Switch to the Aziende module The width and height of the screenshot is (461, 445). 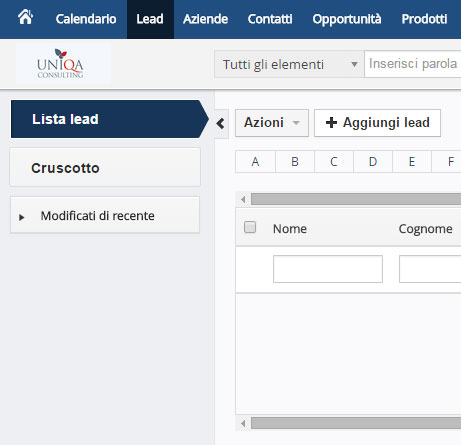click(x=205, y=19)
